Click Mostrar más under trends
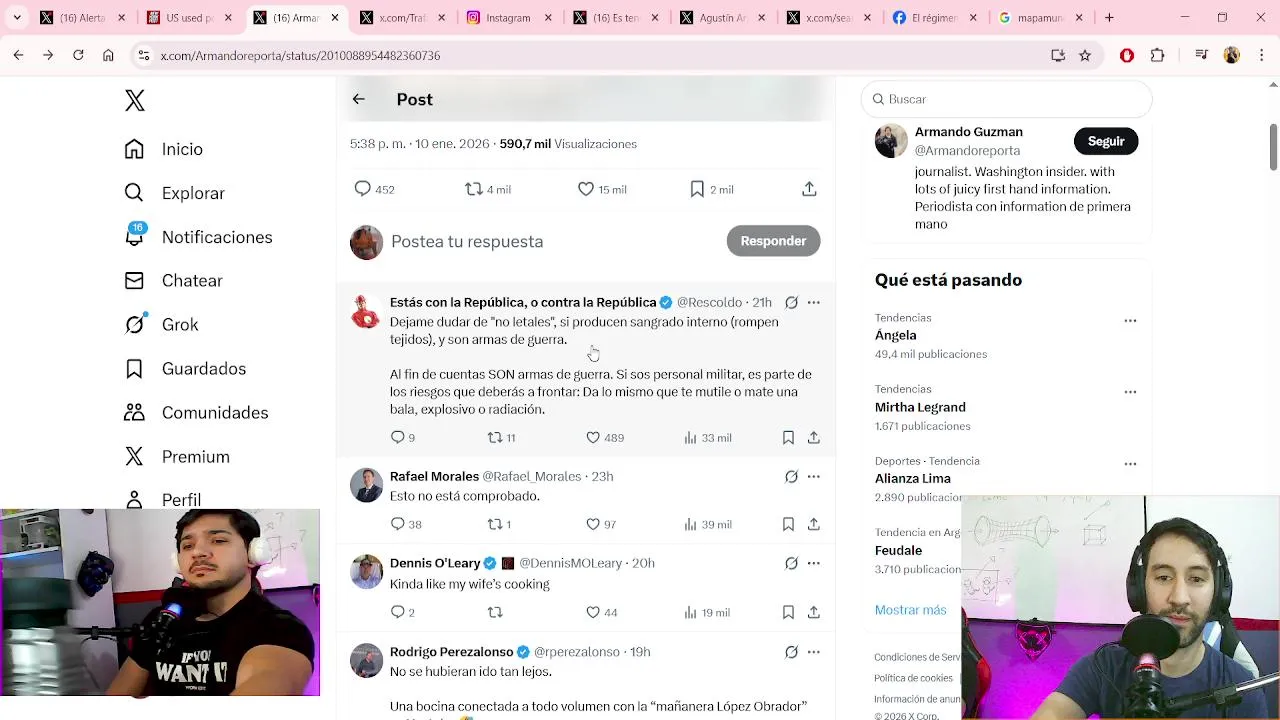Image resolution: width=1280 pixels, height=720 pixels. click(x=910, y=610)
